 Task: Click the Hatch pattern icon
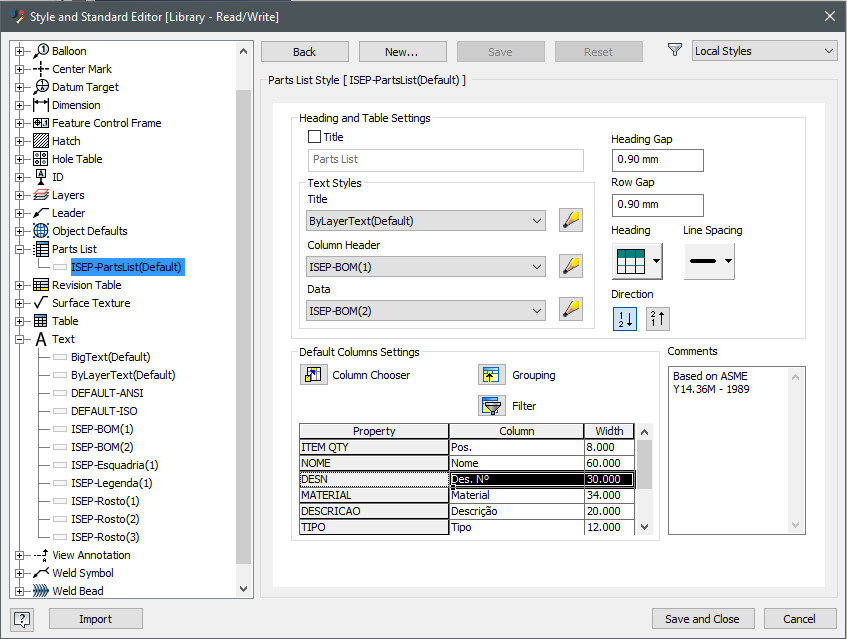coord(41,141)
